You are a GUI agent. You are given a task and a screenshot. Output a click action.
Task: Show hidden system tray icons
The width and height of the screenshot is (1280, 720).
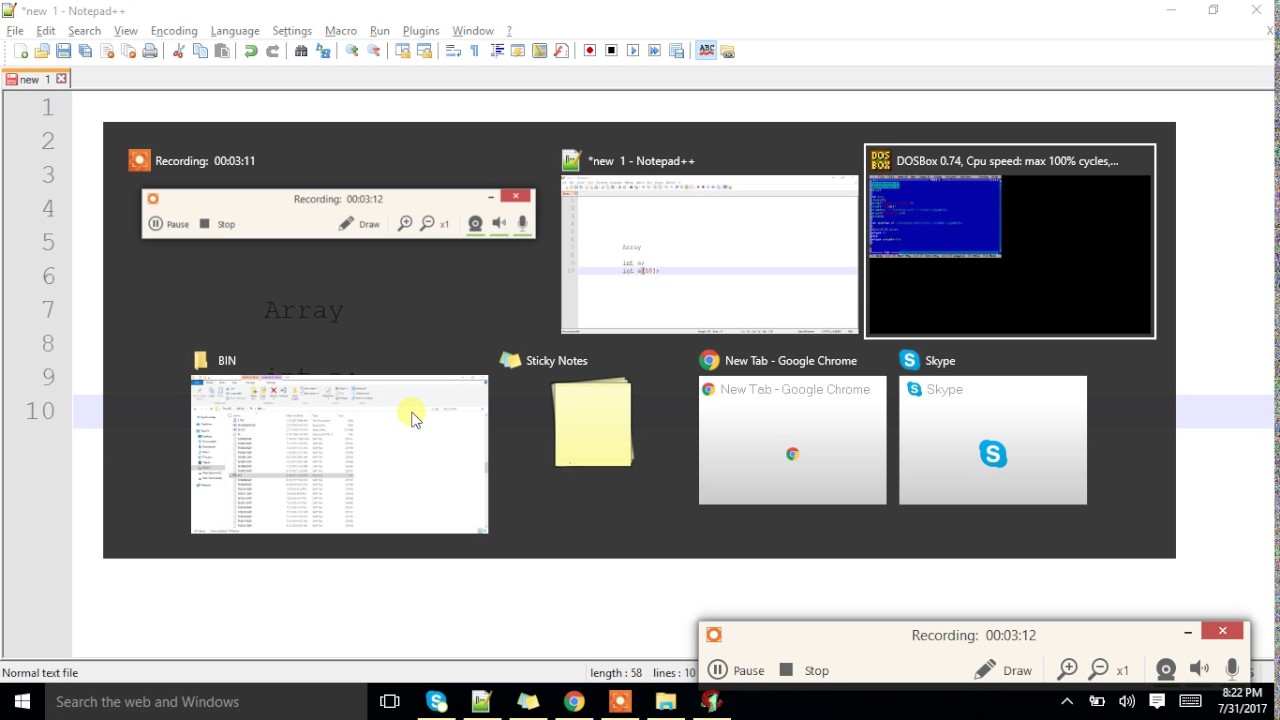[x=1067, y=701]
